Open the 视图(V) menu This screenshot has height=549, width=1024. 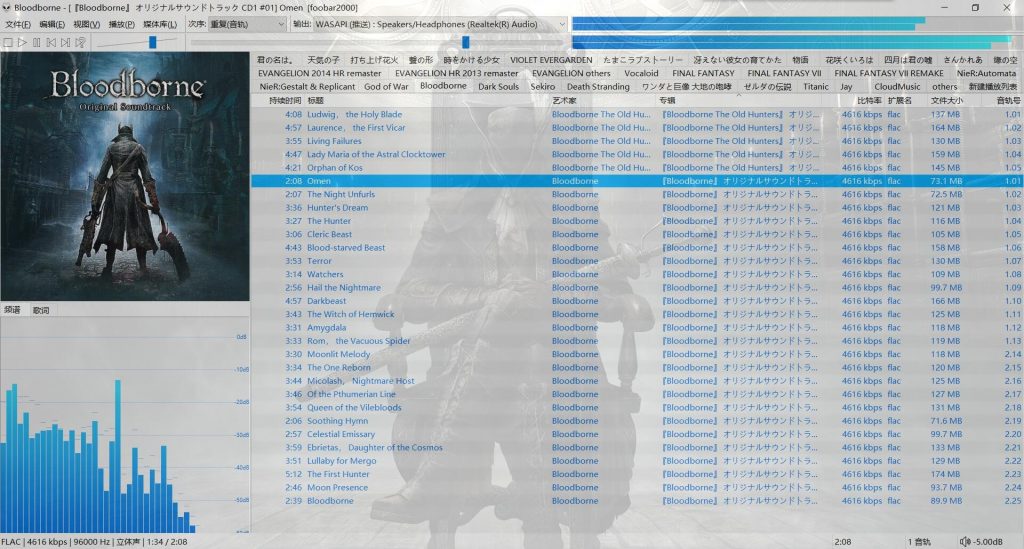tap(86, 24)
